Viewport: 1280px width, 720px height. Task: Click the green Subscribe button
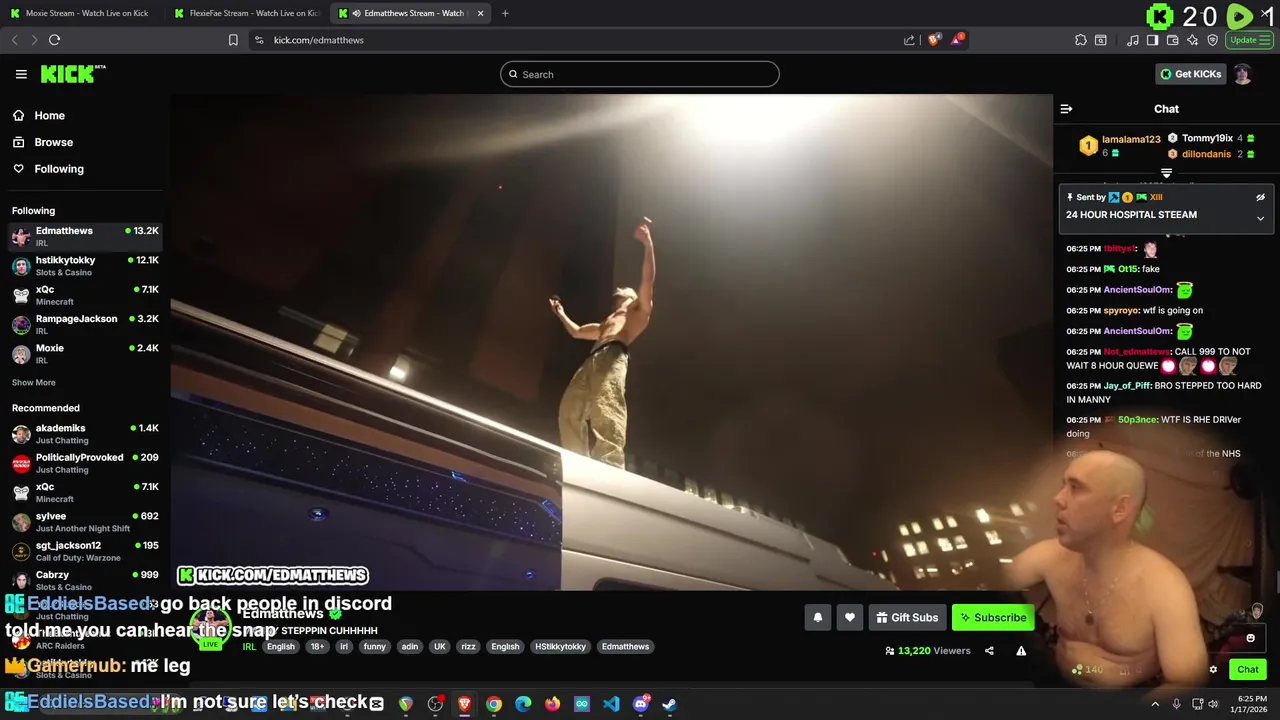993,618
